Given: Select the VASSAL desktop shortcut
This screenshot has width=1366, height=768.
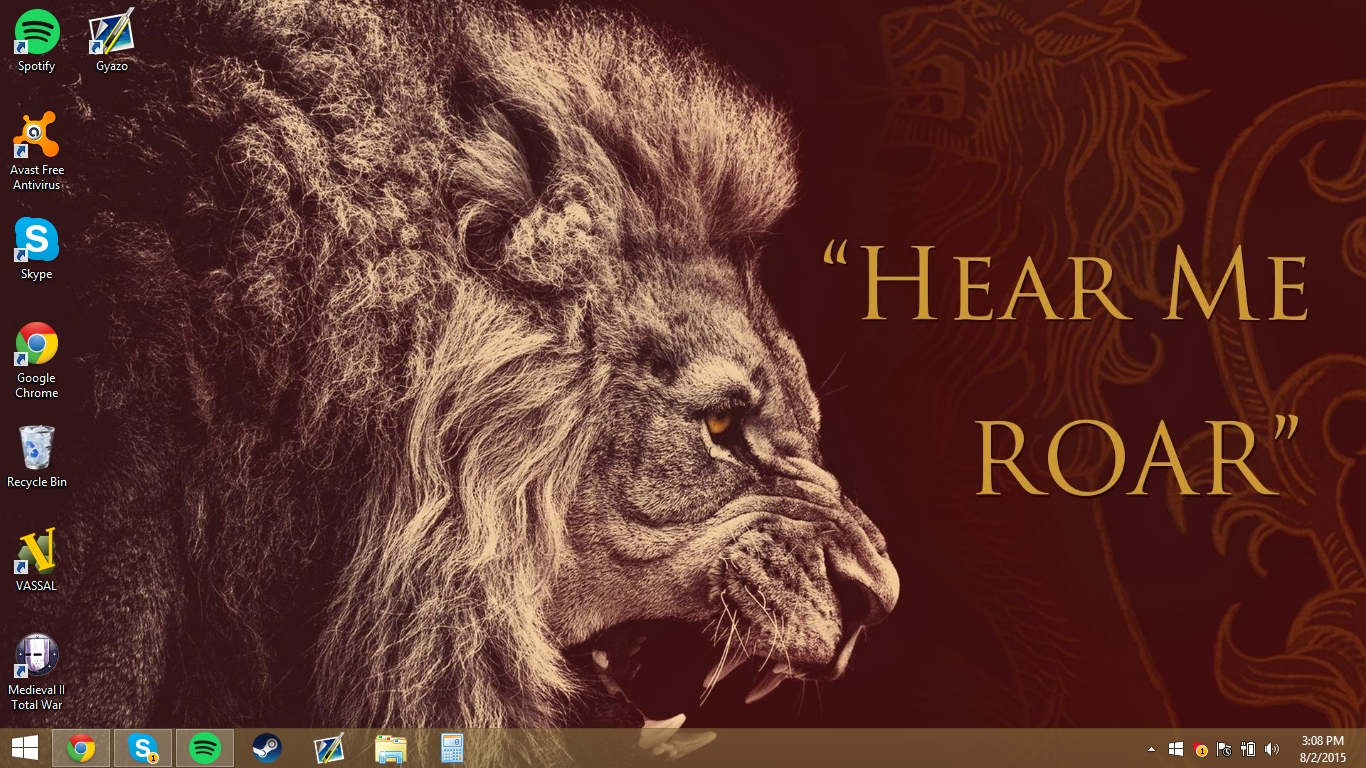Looking at the screenshot, I should 37,561.
